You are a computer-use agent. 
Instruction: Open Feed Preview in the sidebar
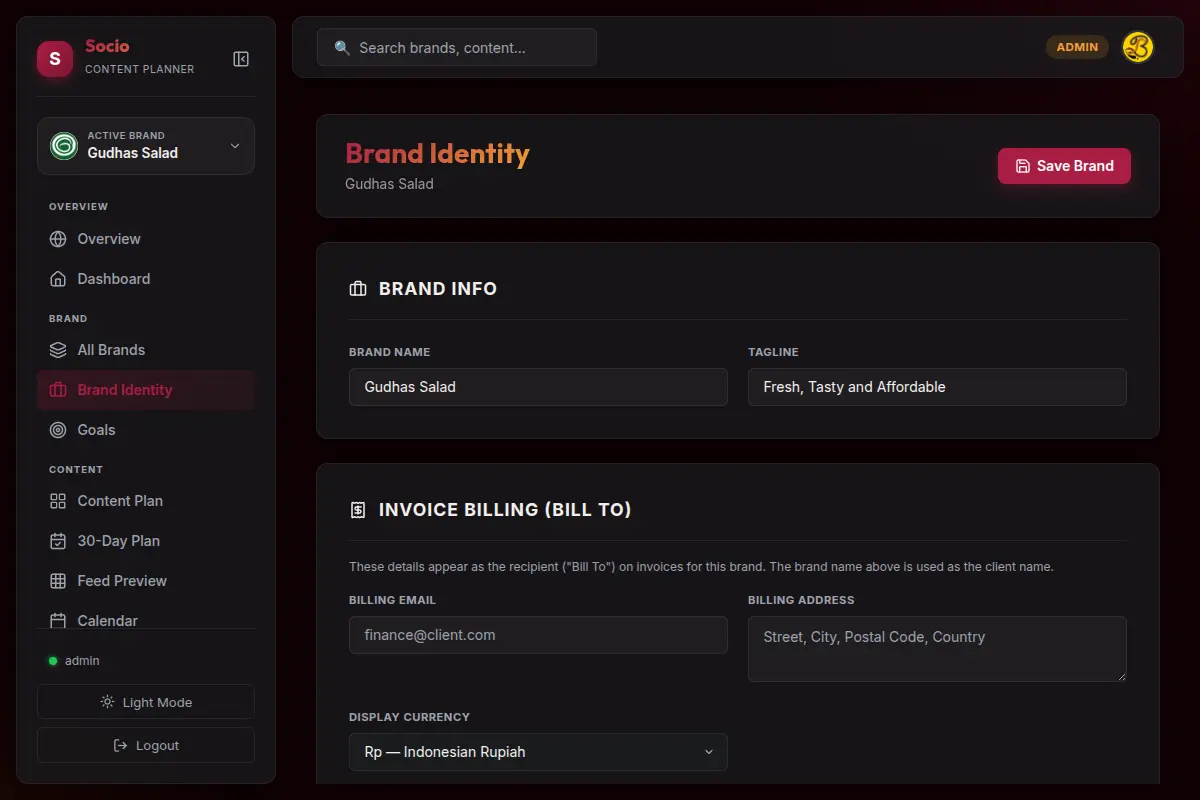(146, 581)
